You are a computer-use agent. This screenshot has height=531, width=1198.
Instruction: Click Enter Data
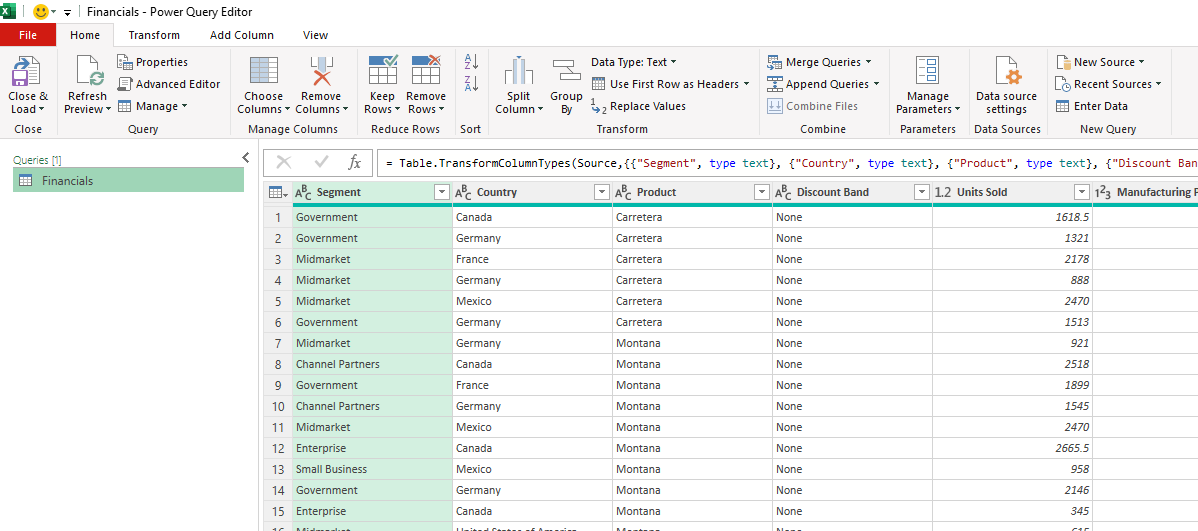coord(1092,106)
